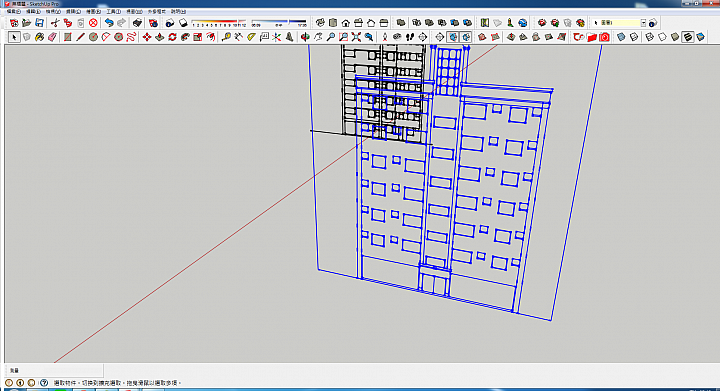Select the Zoom magnifier tool
The image size is (720, 391).
331,37
